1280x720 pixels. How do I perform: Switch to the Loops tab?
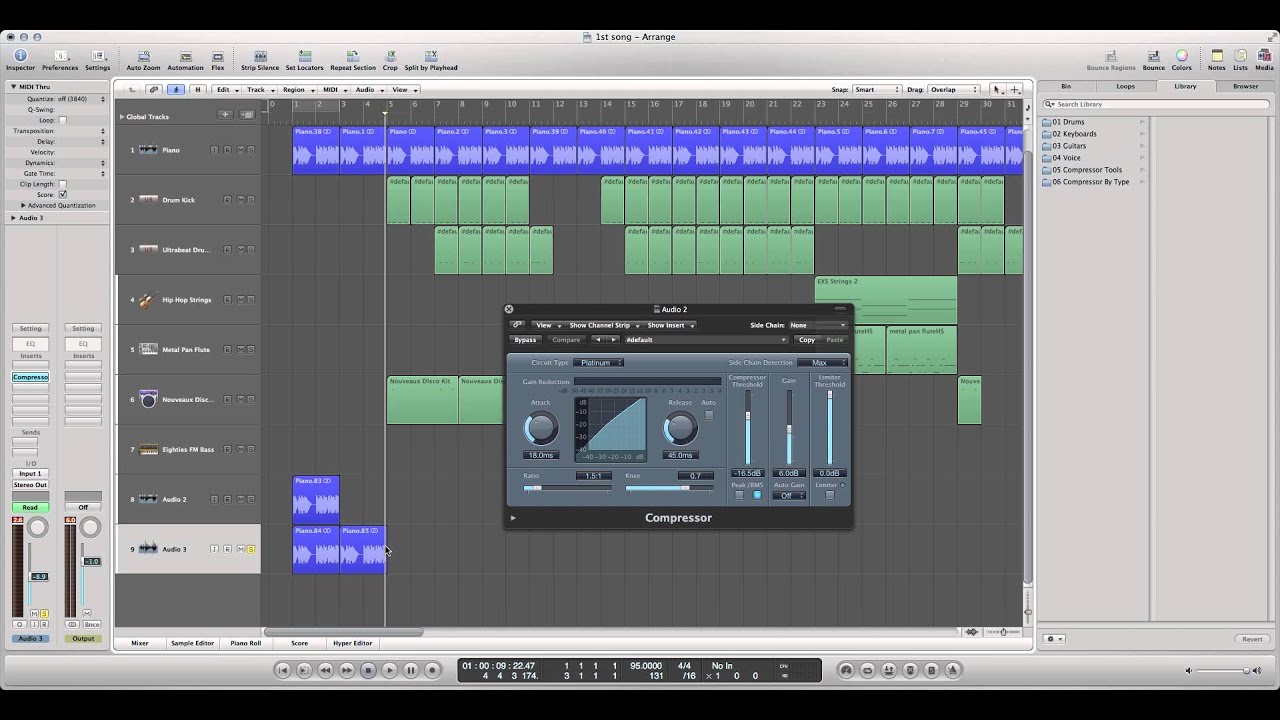1126,86
